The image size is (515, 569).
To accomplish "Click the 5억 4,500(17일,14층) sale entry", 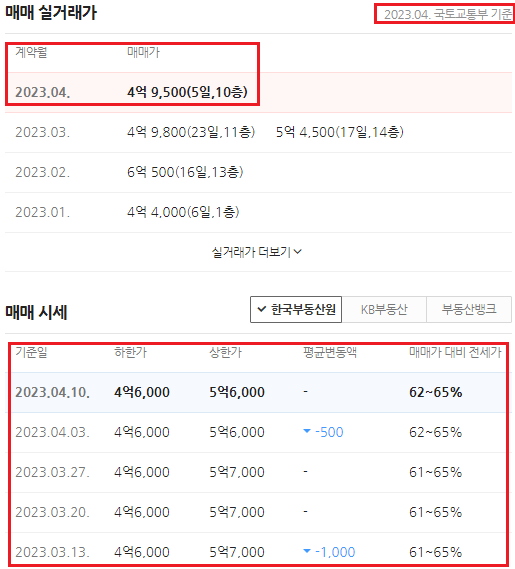I will coord(339,132).
